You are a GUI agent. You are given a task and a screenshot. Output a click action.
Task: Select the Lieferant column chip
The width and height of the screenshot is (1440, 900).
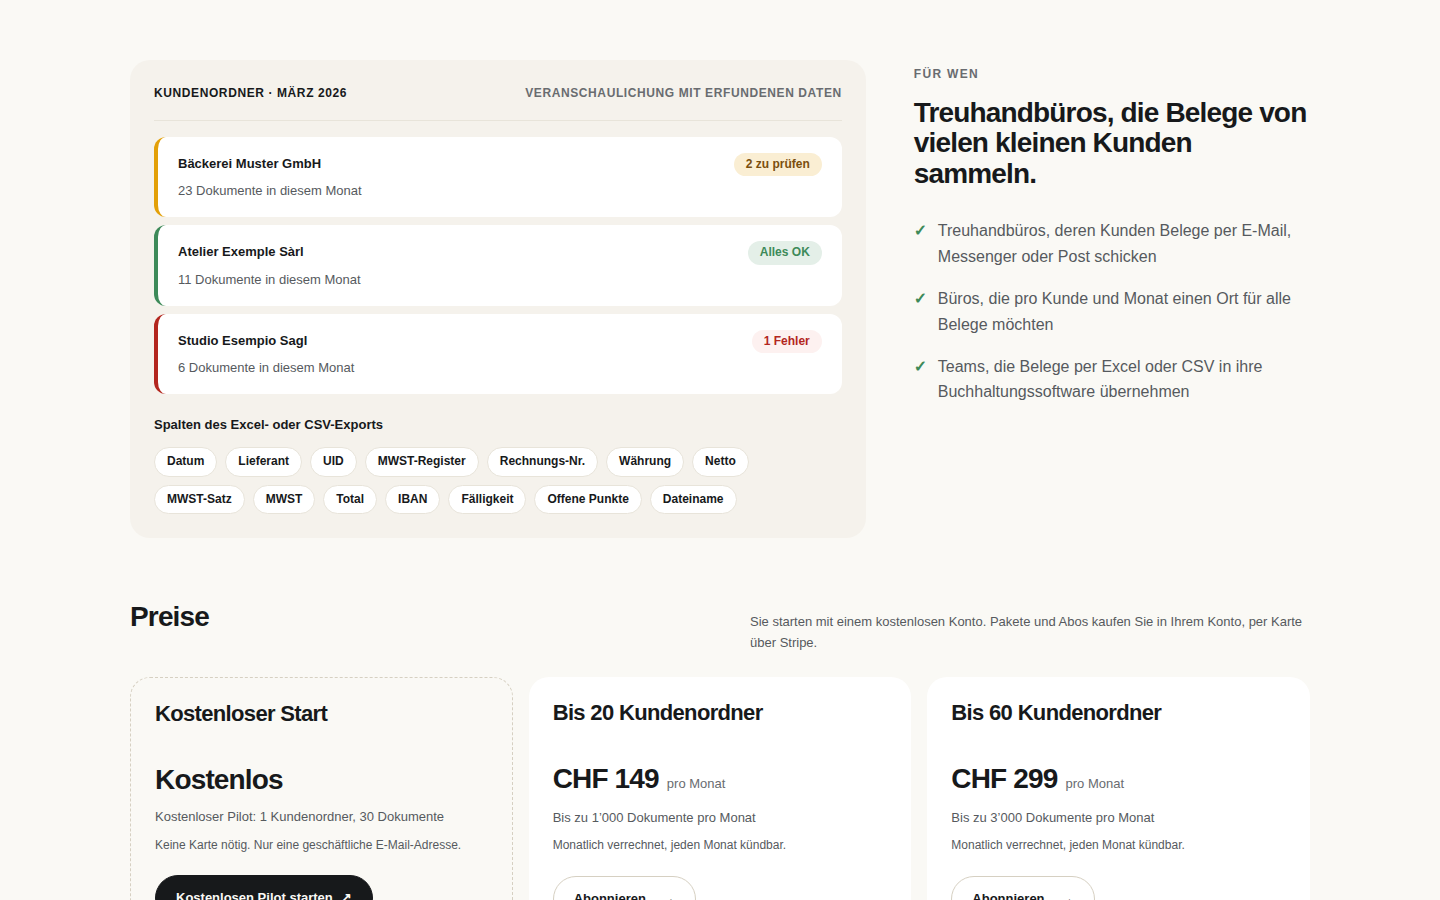[263, 461]
